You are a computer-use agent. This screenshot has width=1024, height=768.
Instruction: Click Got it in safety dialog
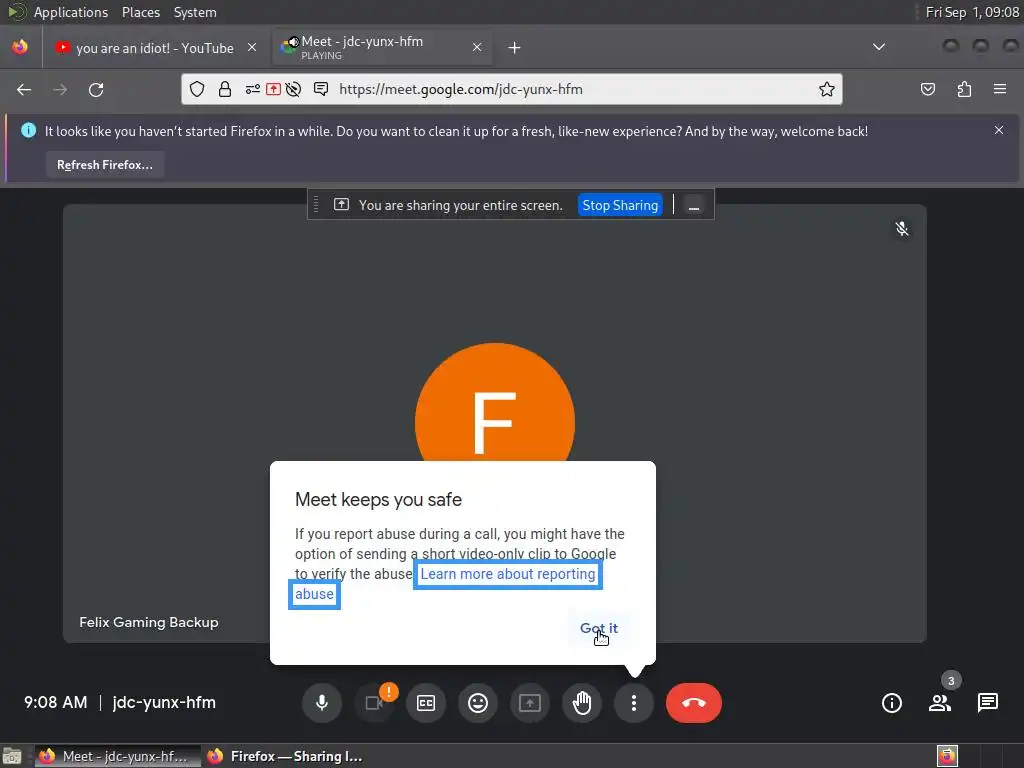point(599,628)
